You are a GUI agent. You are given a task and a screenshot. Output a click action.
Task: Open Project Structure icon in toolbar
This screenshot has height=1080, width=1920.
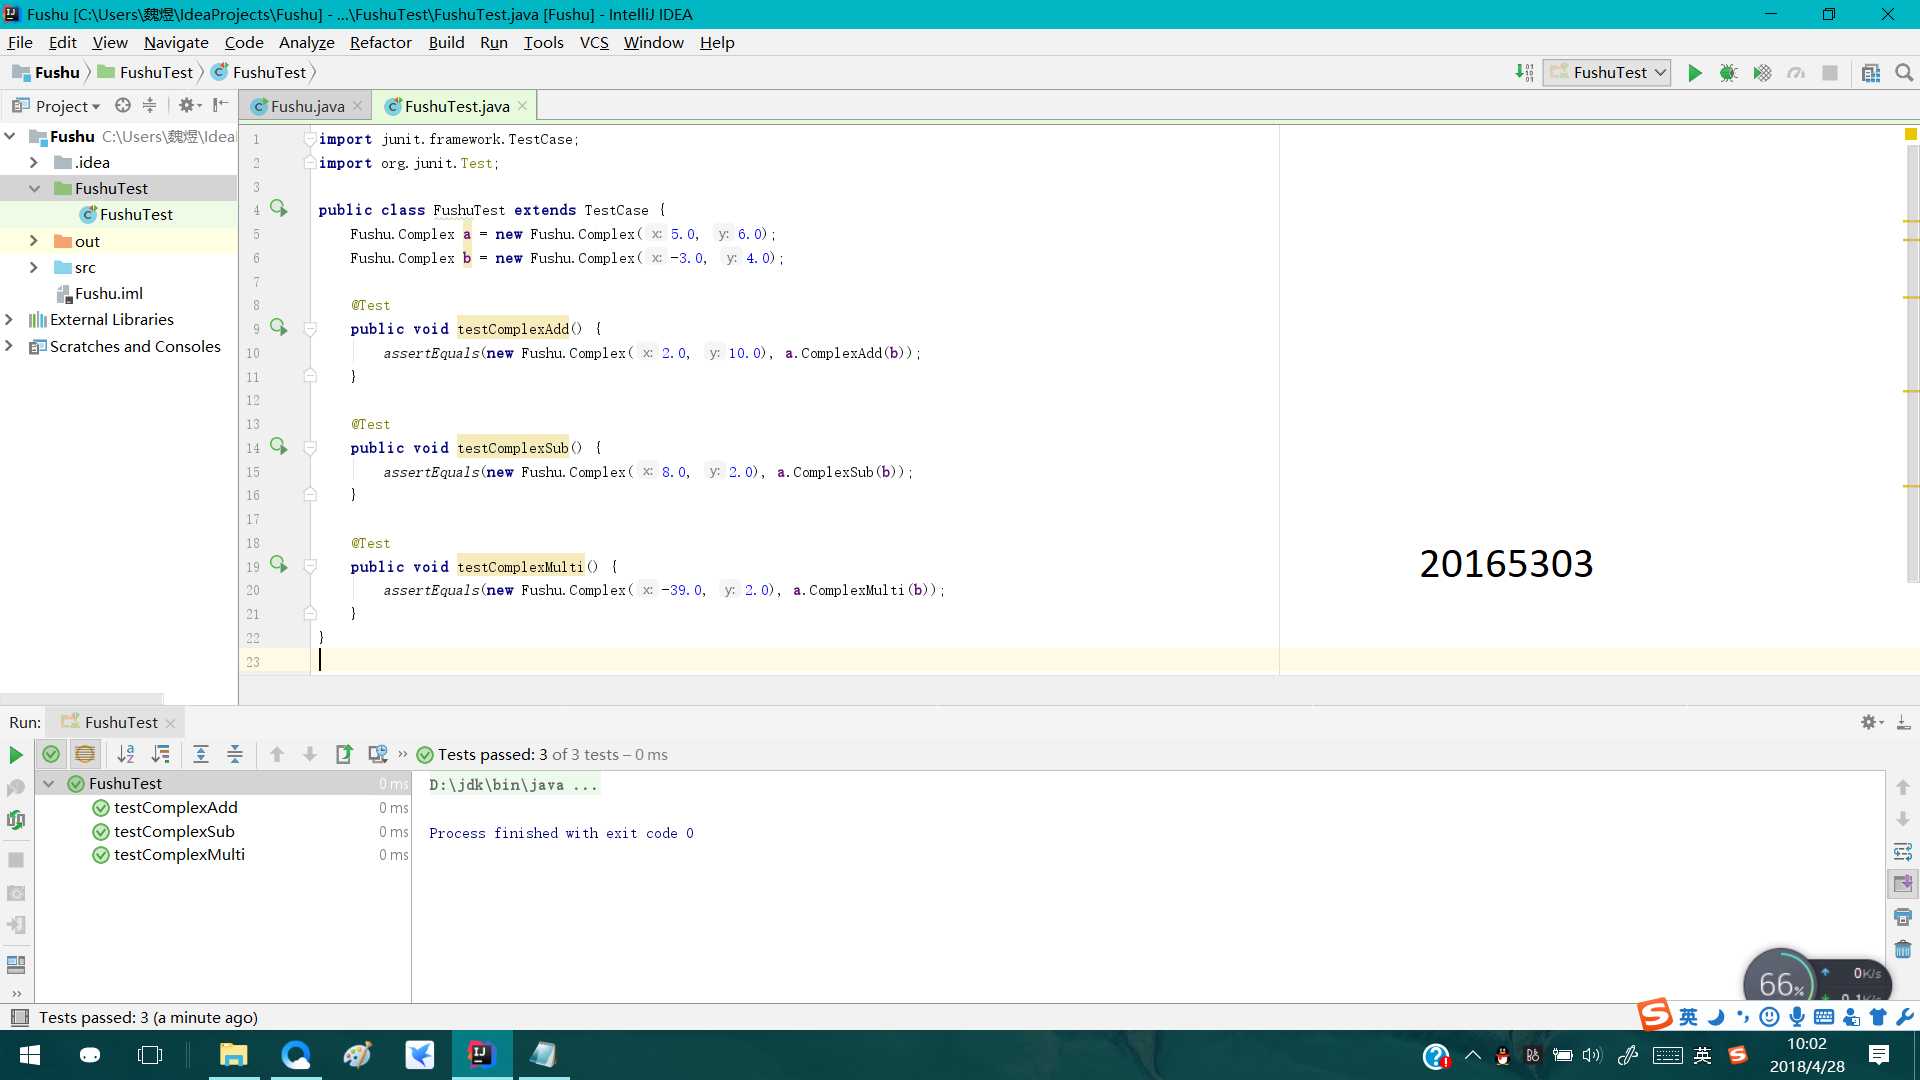coord(1871,73)
